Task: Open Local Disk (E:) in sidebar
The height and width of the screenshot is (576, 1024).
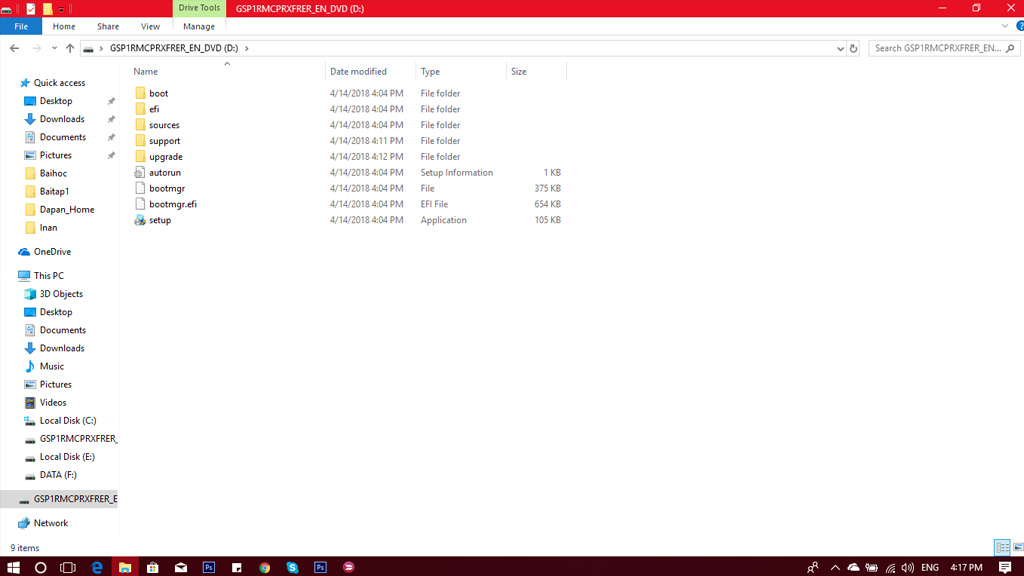Action: (67, 457)
